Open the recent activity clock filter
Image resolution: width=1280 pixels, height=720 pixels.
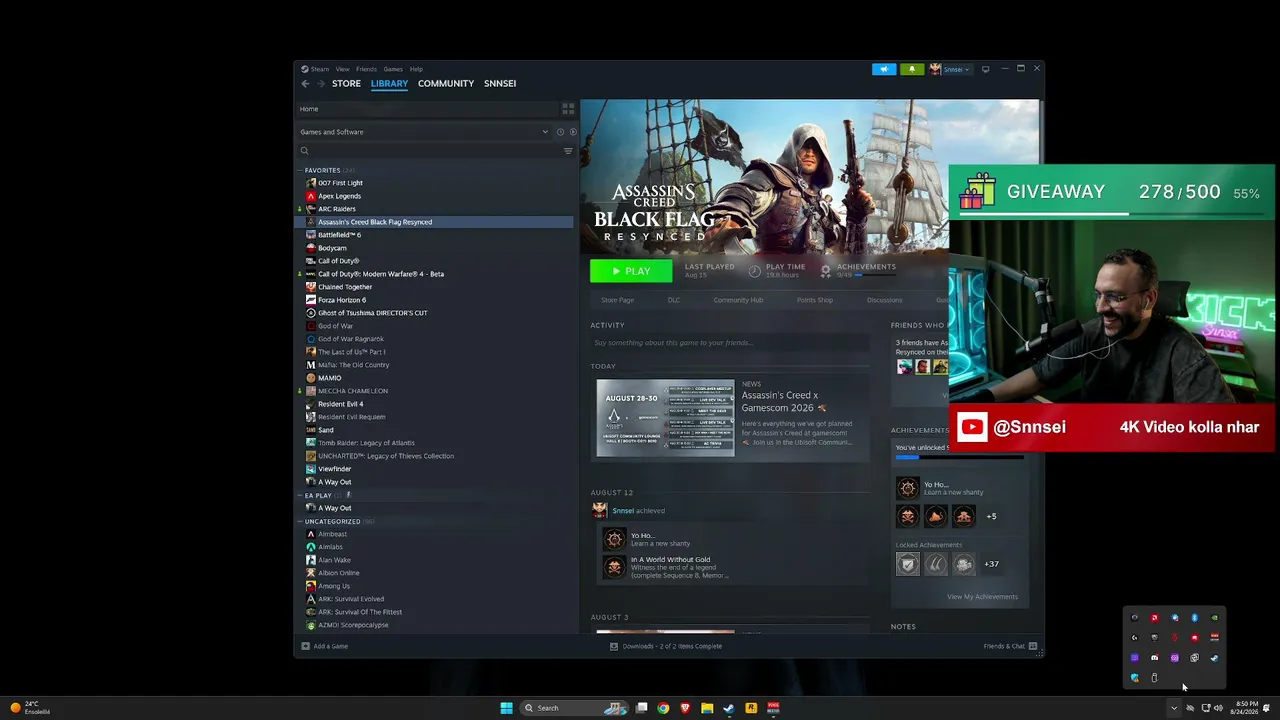click(x=560, y=132)
